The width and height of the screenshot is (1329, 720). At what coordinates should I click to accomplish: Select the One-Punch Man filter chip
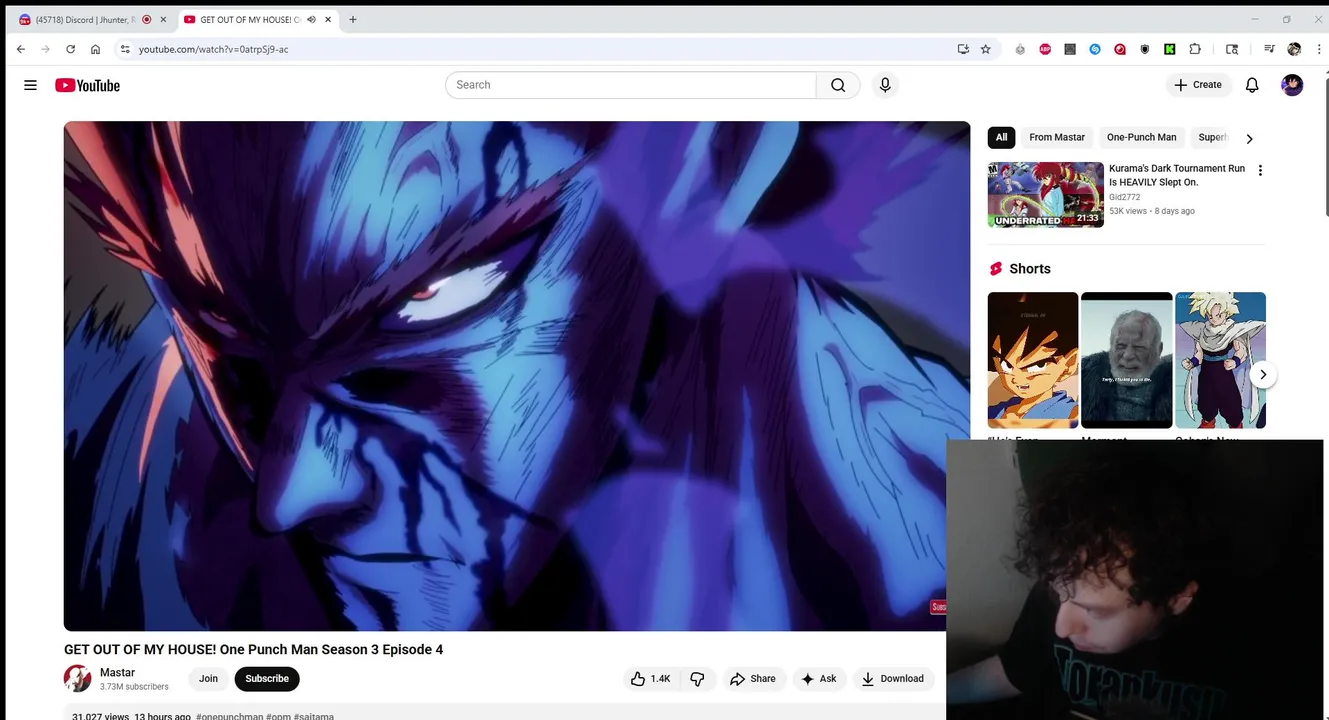[x=1141, y=137]
